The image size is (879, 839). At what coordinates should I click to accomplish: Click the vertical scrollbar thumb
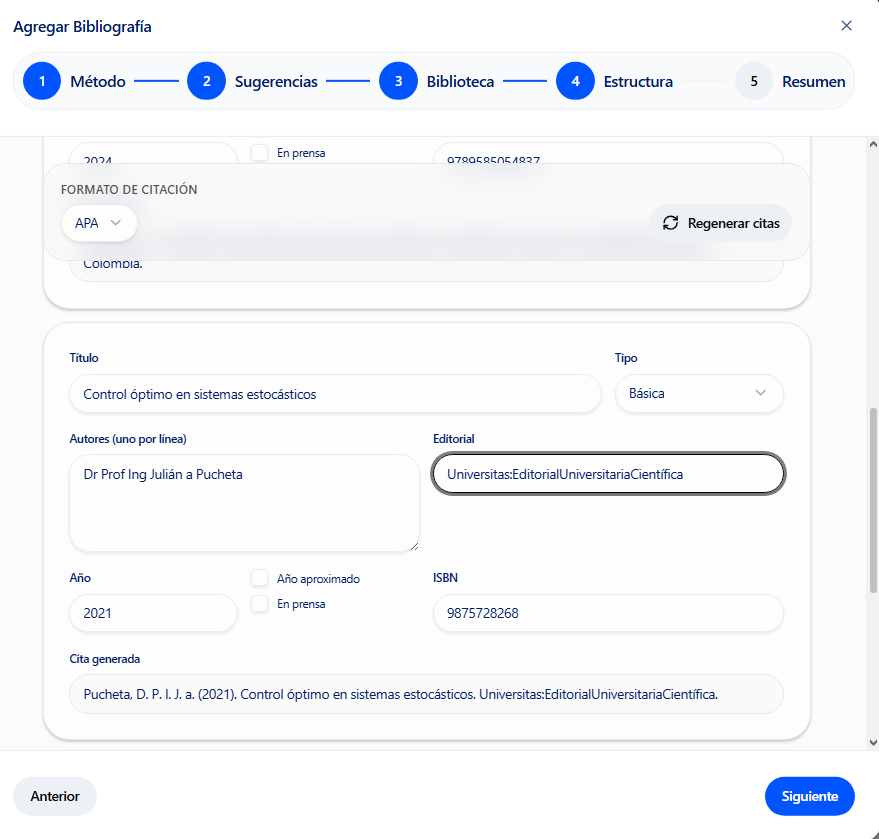pyautogui.click(x=871, y=500)
